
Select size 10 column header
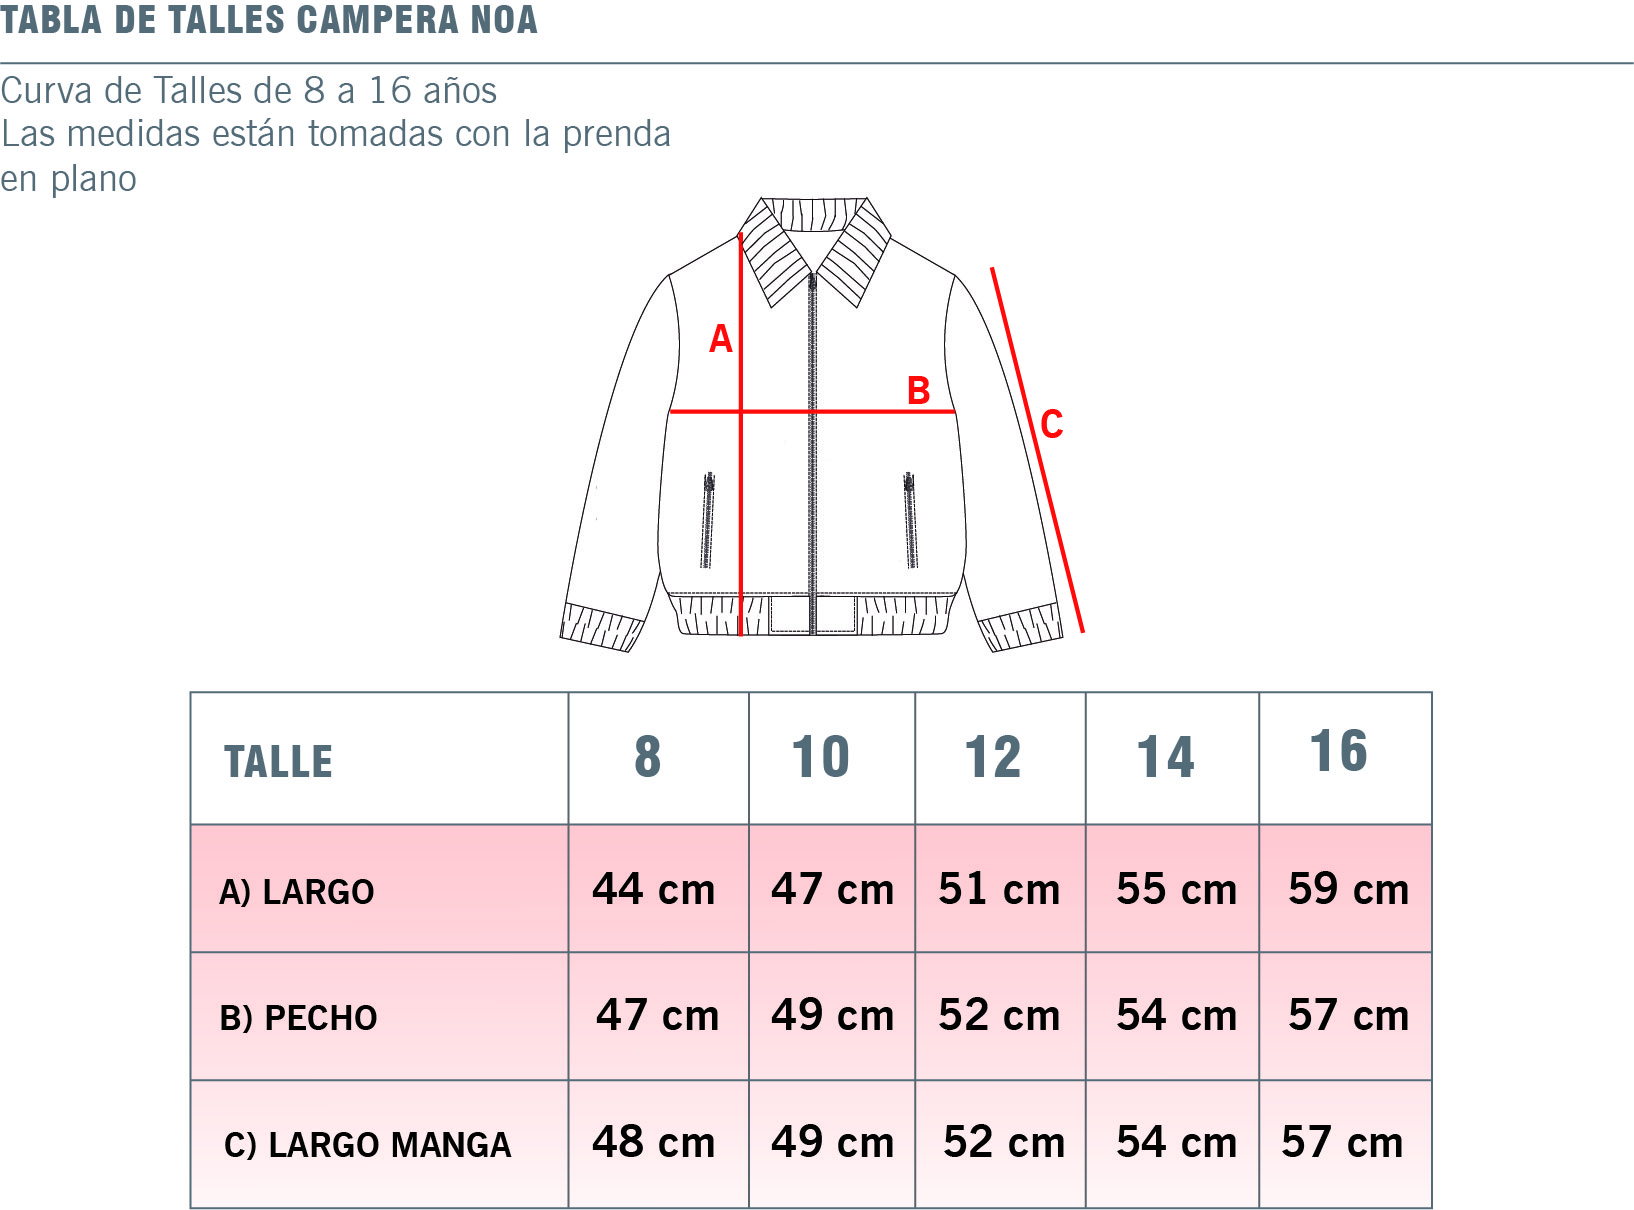[x=821, y=757]
